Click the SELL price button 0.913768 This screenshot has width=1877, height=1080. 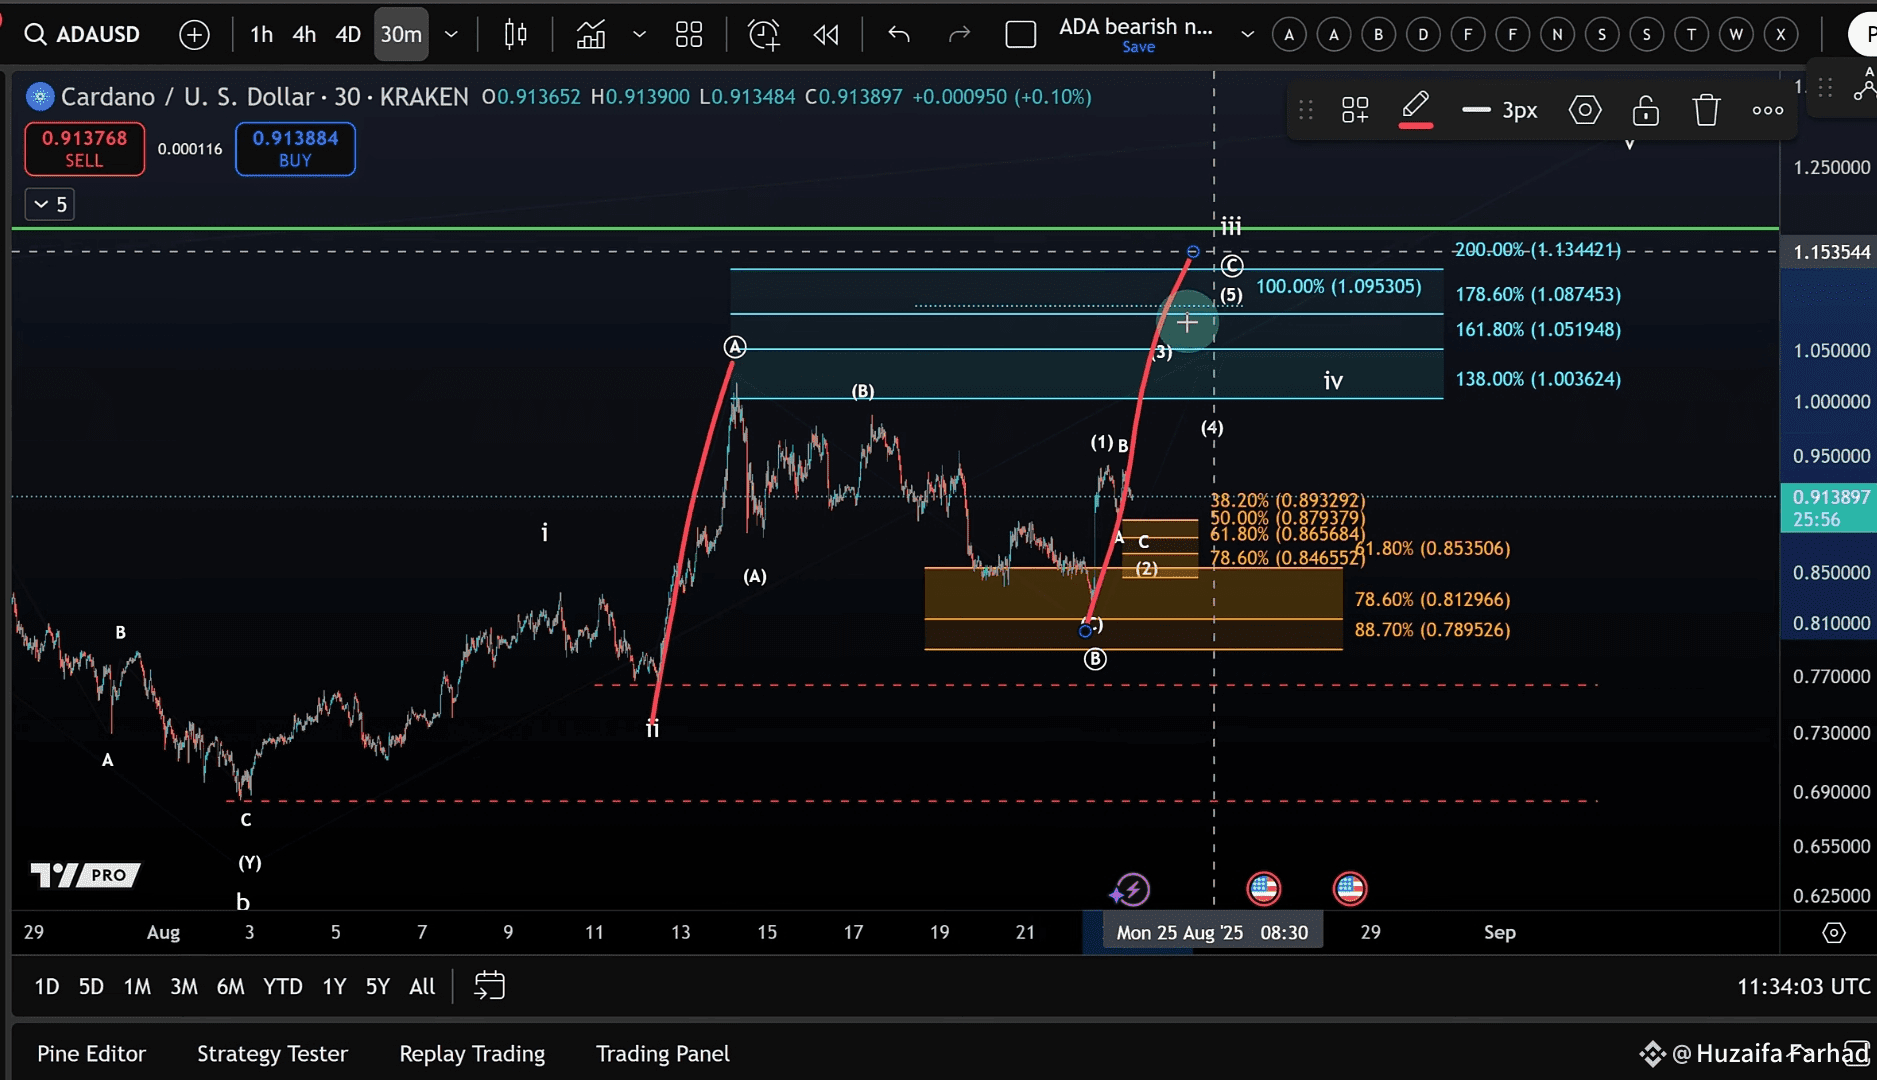click(84, 148)
